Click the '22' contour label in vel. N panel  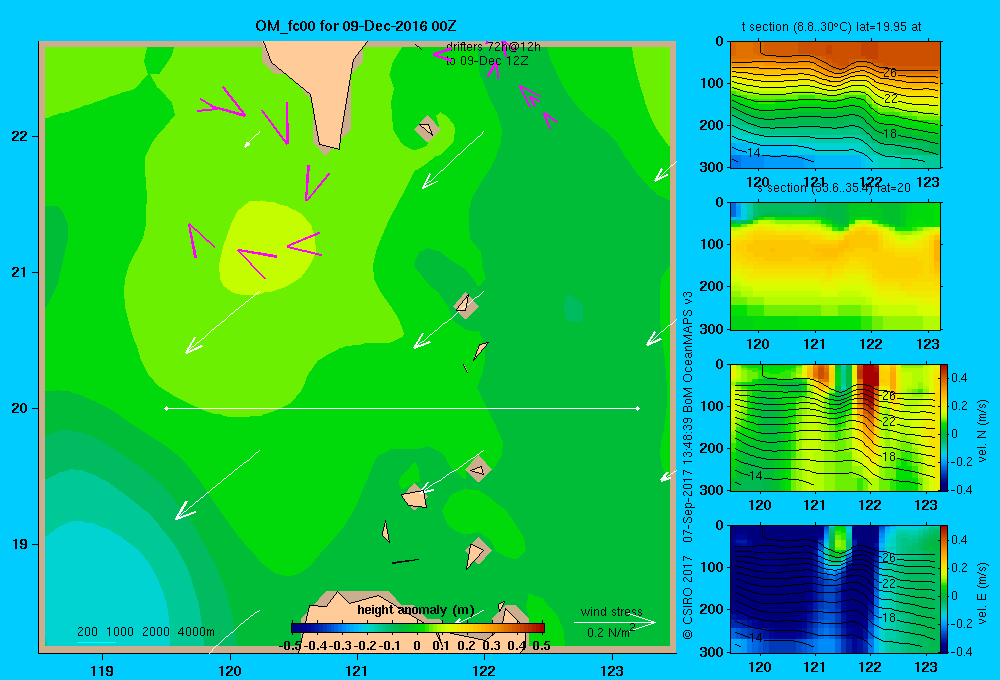[889, 422]
